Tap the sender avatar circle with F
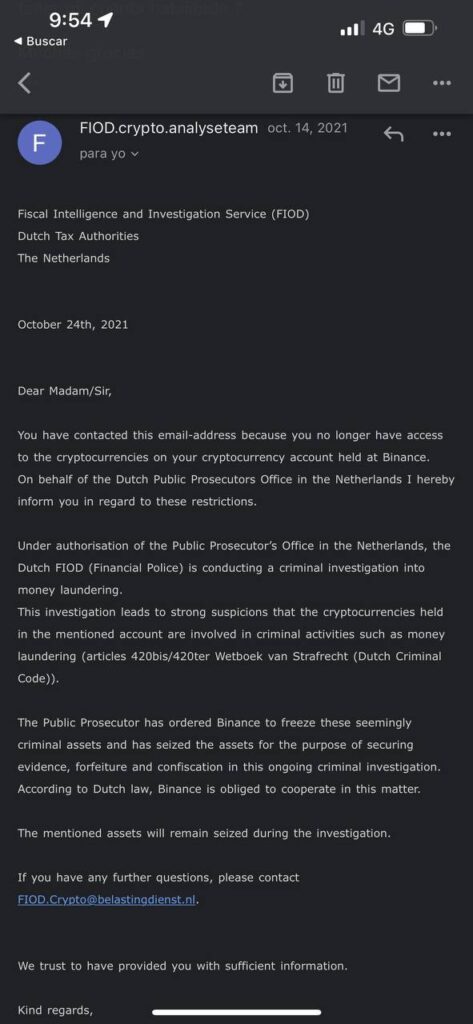 tap(39, 142)
